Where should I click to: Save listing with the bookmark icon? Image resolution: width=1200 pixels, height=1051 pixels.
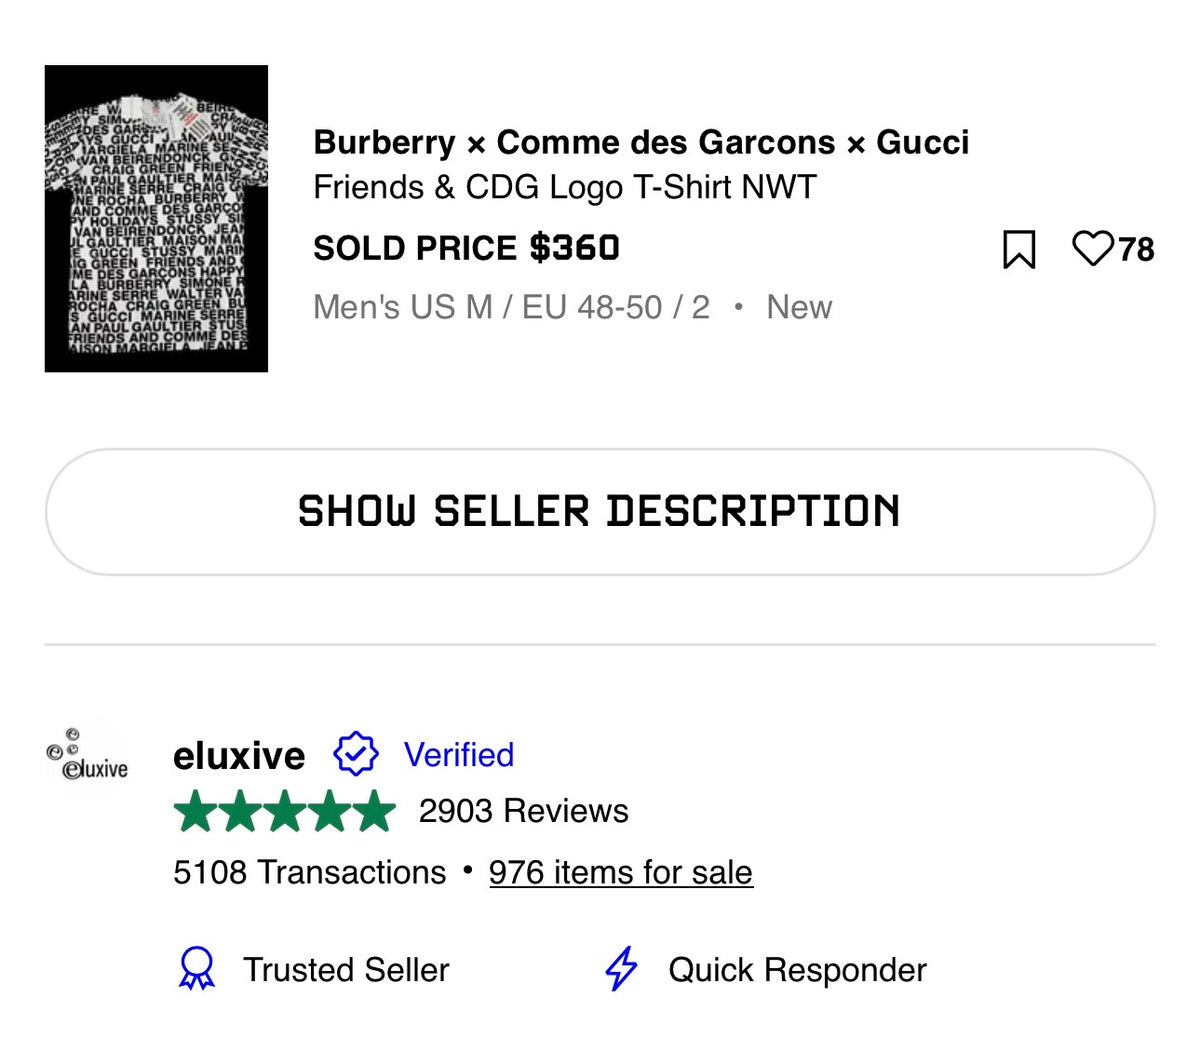1019,249
